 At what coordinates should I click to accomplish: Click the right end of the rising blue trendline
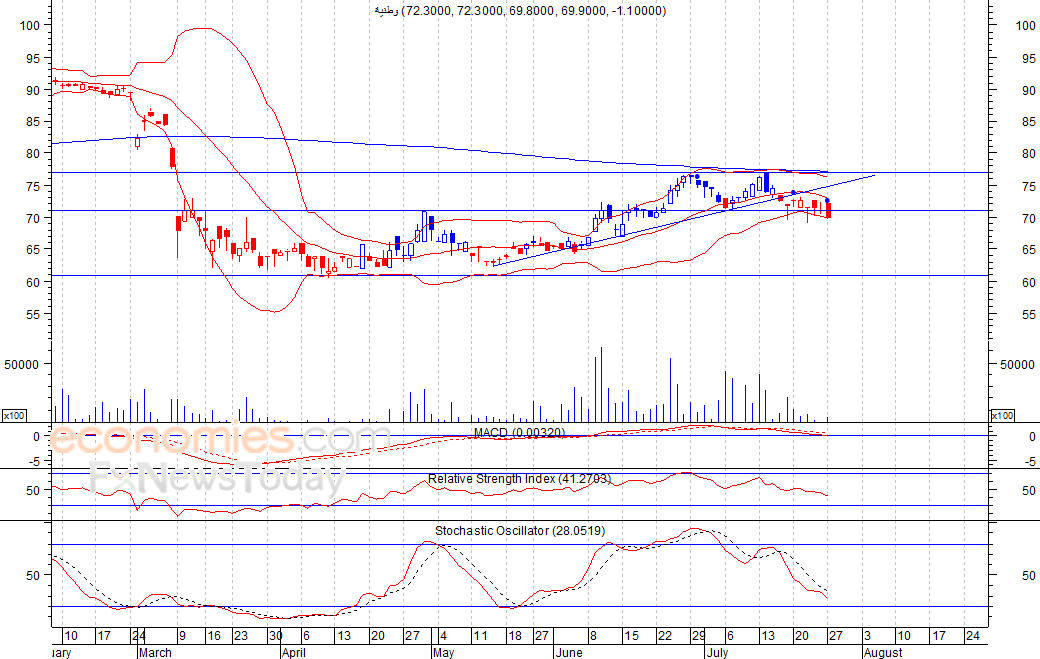coord(875,175)
